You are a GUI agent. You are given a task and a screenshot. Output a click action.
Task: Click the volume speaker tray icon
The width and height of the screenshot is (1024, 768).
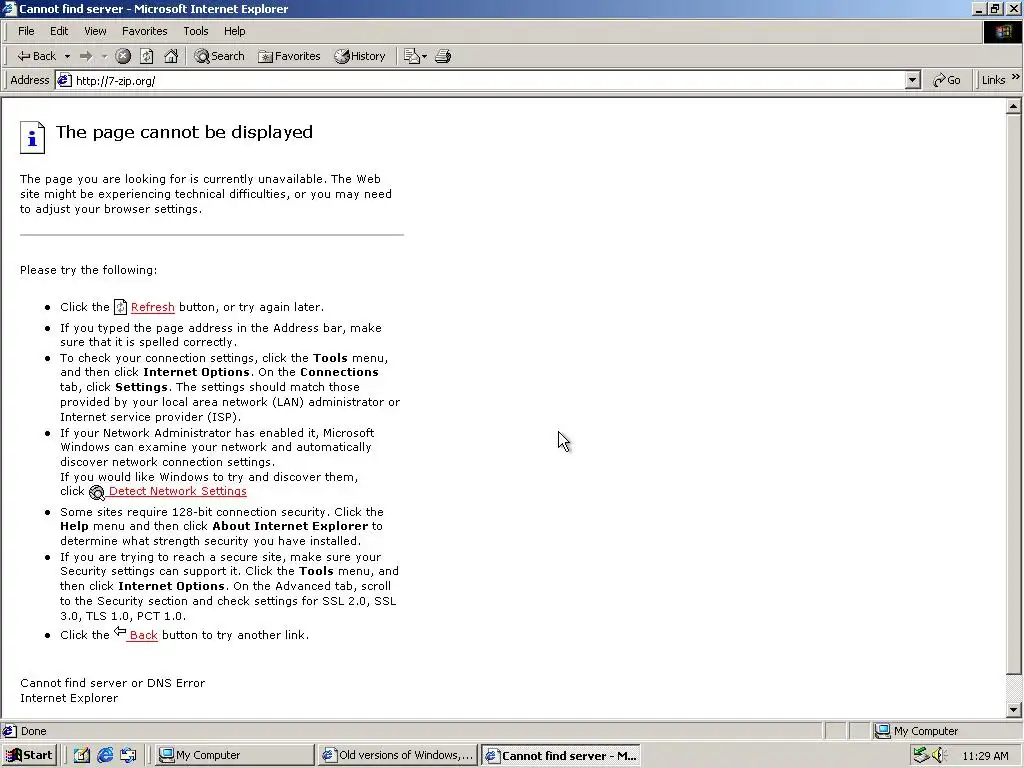(939, 755)
